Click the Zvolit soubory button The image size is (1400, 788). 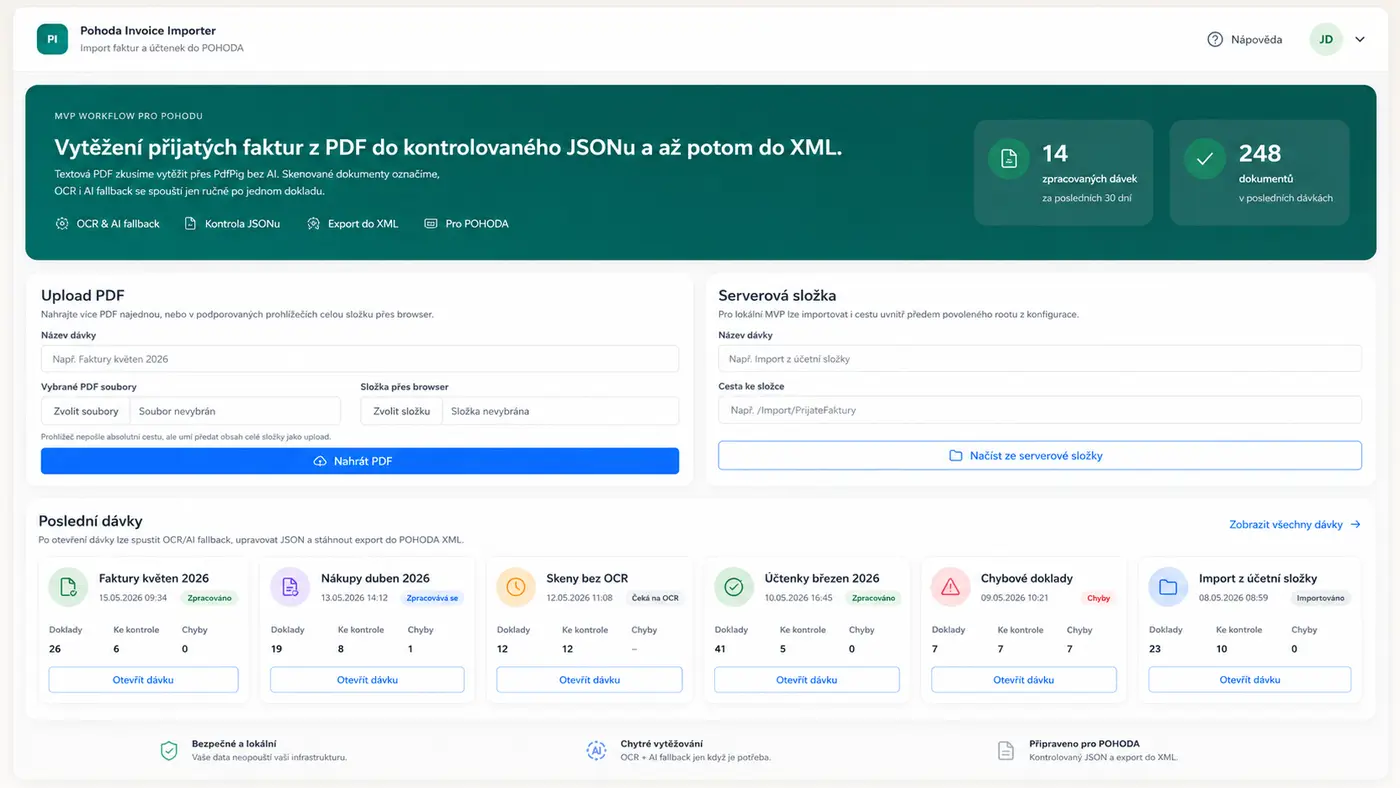click(x=86, y=411)
